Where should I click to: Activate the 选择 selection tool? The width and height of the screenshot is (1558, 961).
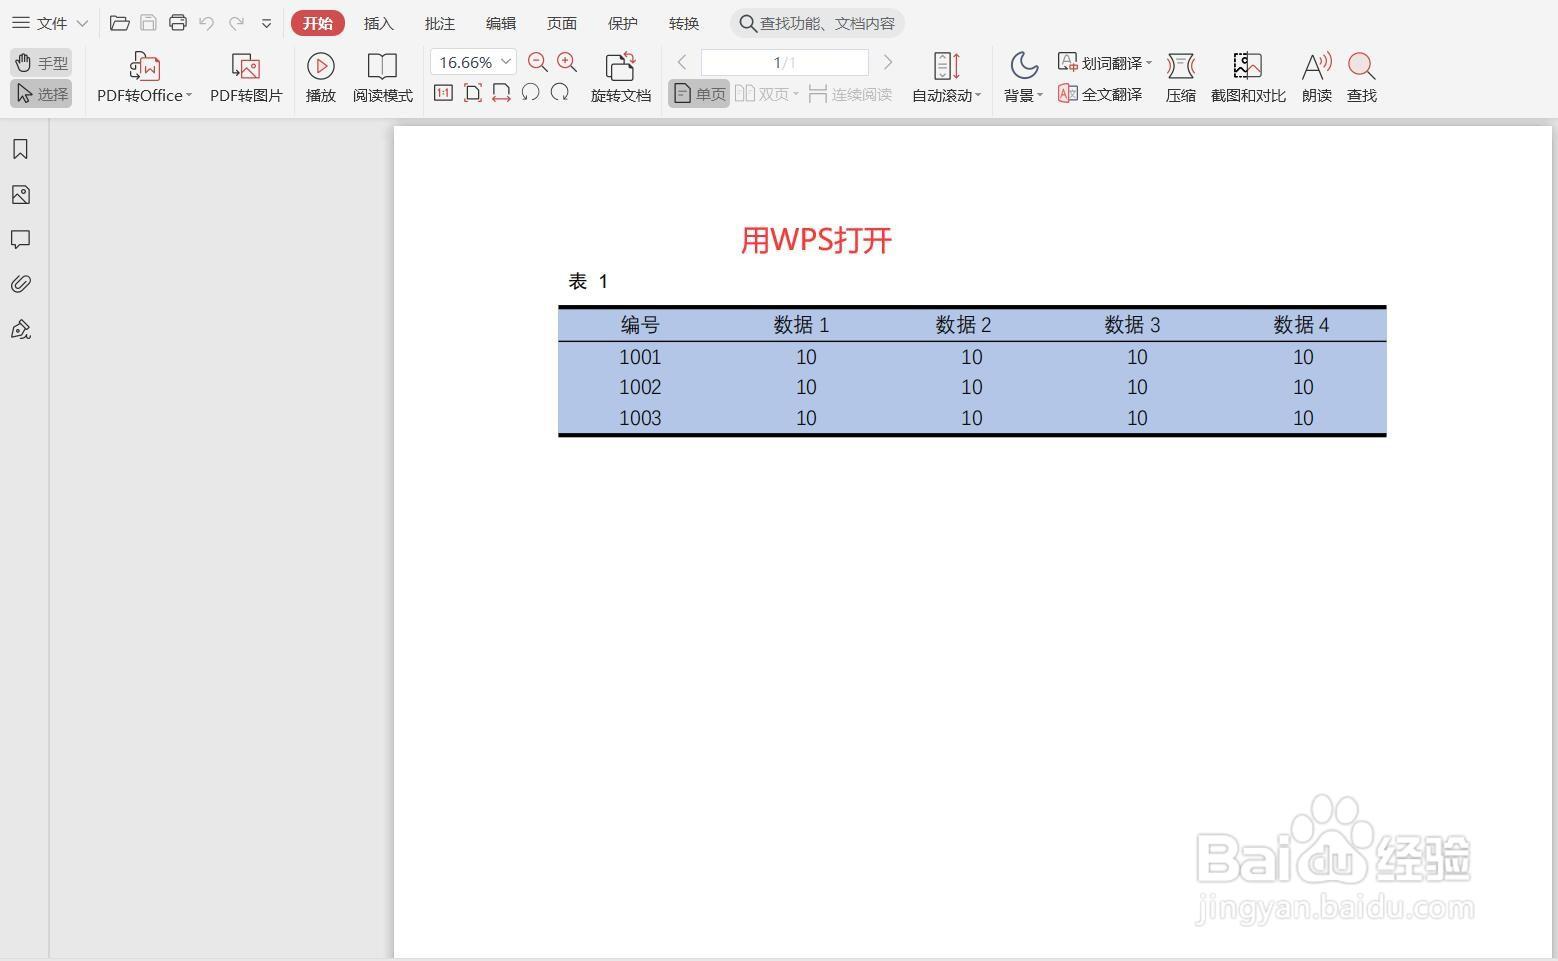coord(41,94)
